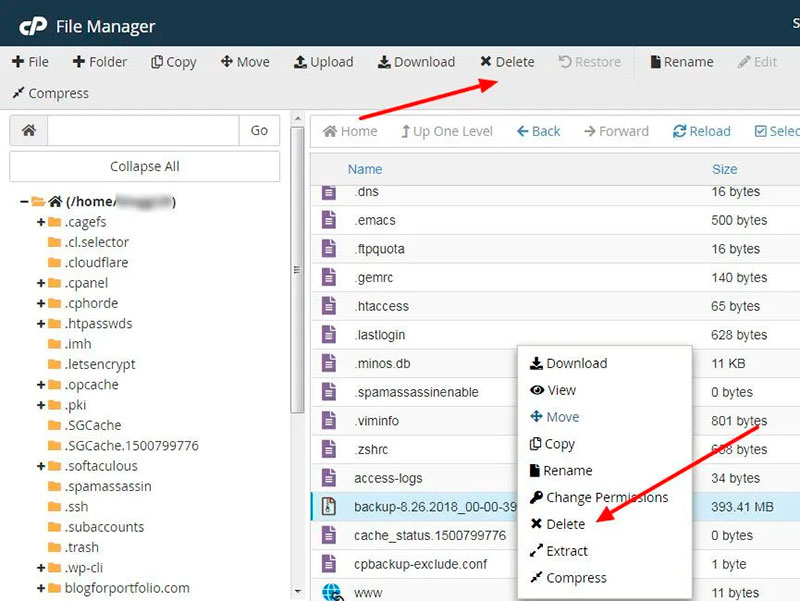Select Change Permissions in context menu
Screen dimensions: 800x601
point(606,497)
